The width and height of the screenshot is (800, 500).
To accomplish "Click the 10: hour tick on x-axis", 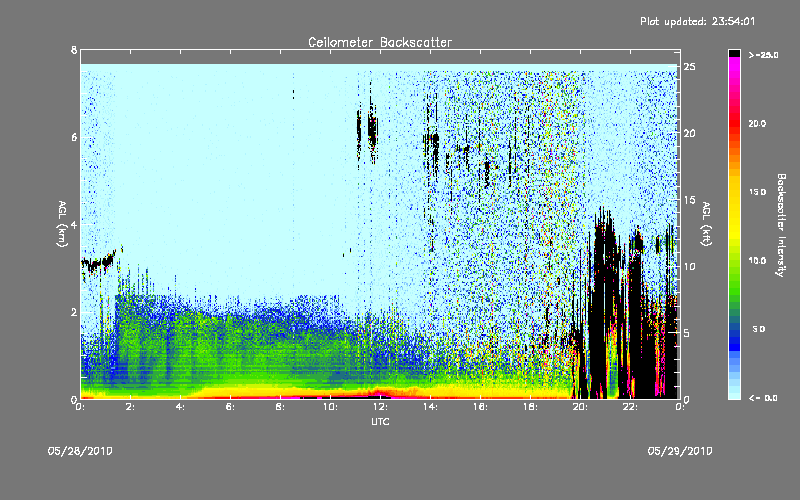I will 330,407.
